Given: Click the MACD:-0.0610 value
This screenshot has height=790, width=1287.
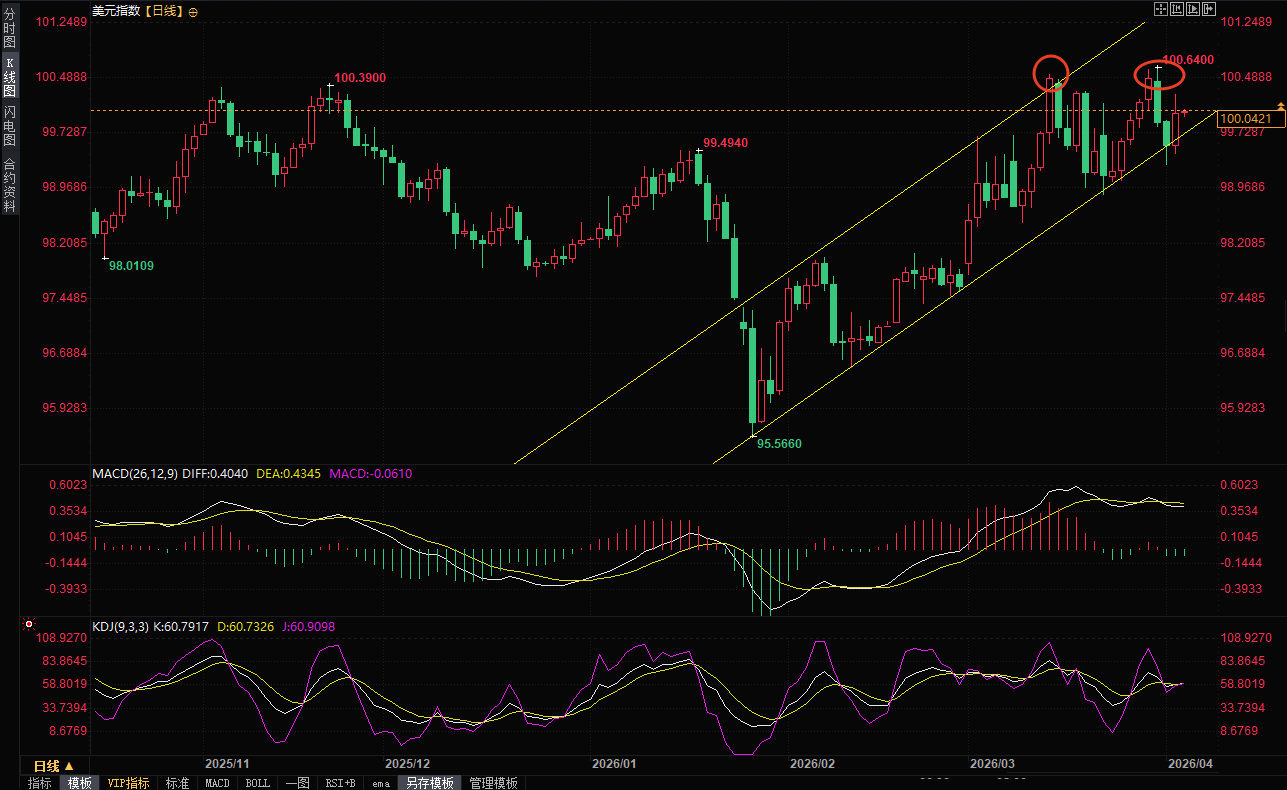Looking at the screenshot, I should (x=370, y=473).
